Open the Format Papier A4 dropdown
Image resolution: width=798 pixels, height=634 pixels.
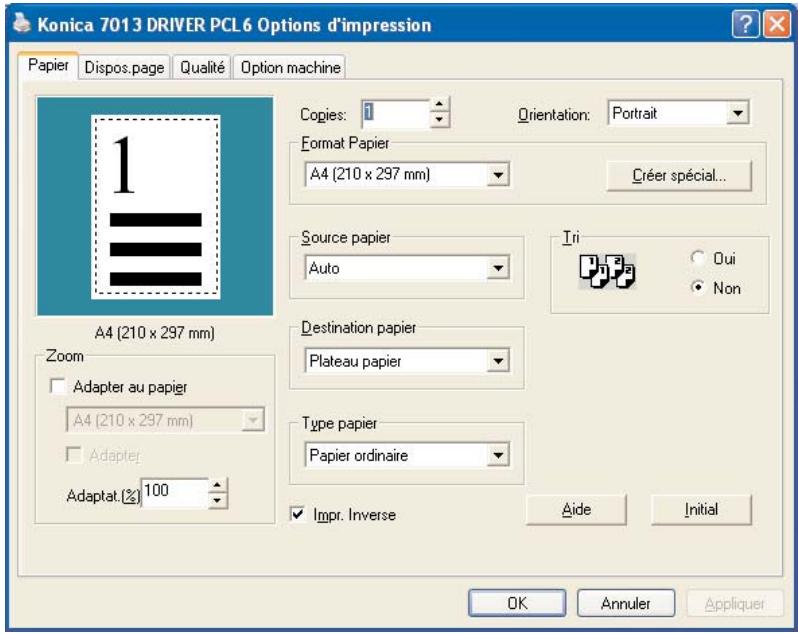pos(407,175)
